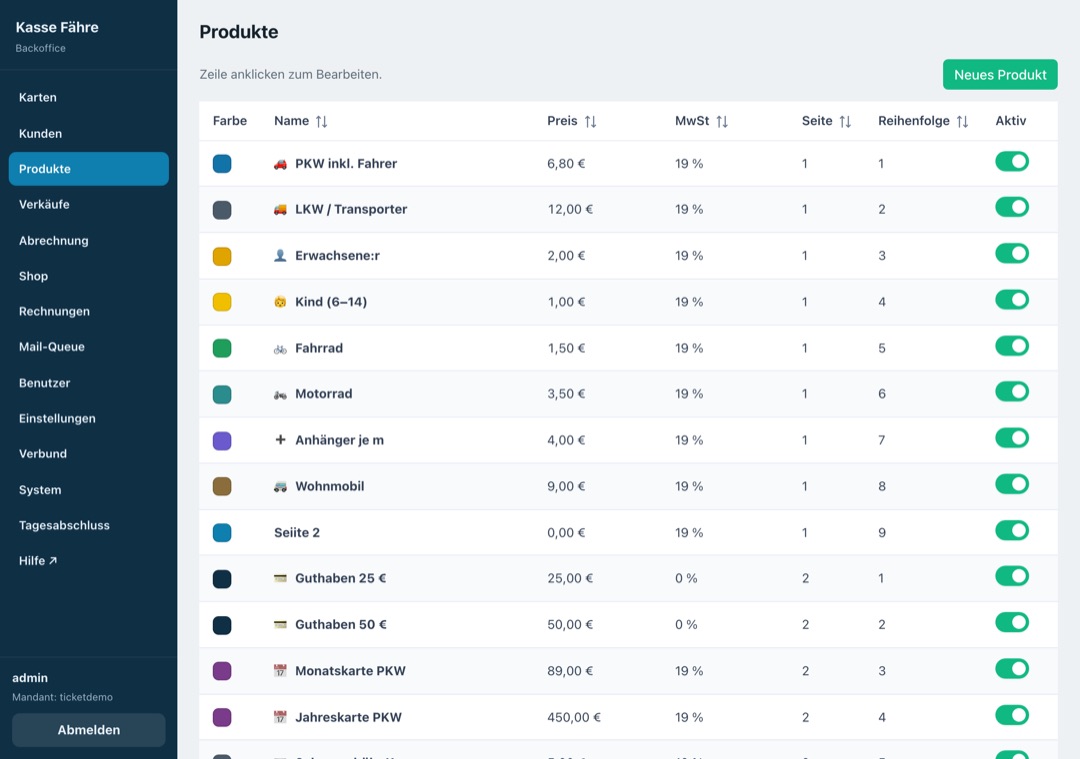
Task: Click the Farbe column header
Action: click(229, 121)
